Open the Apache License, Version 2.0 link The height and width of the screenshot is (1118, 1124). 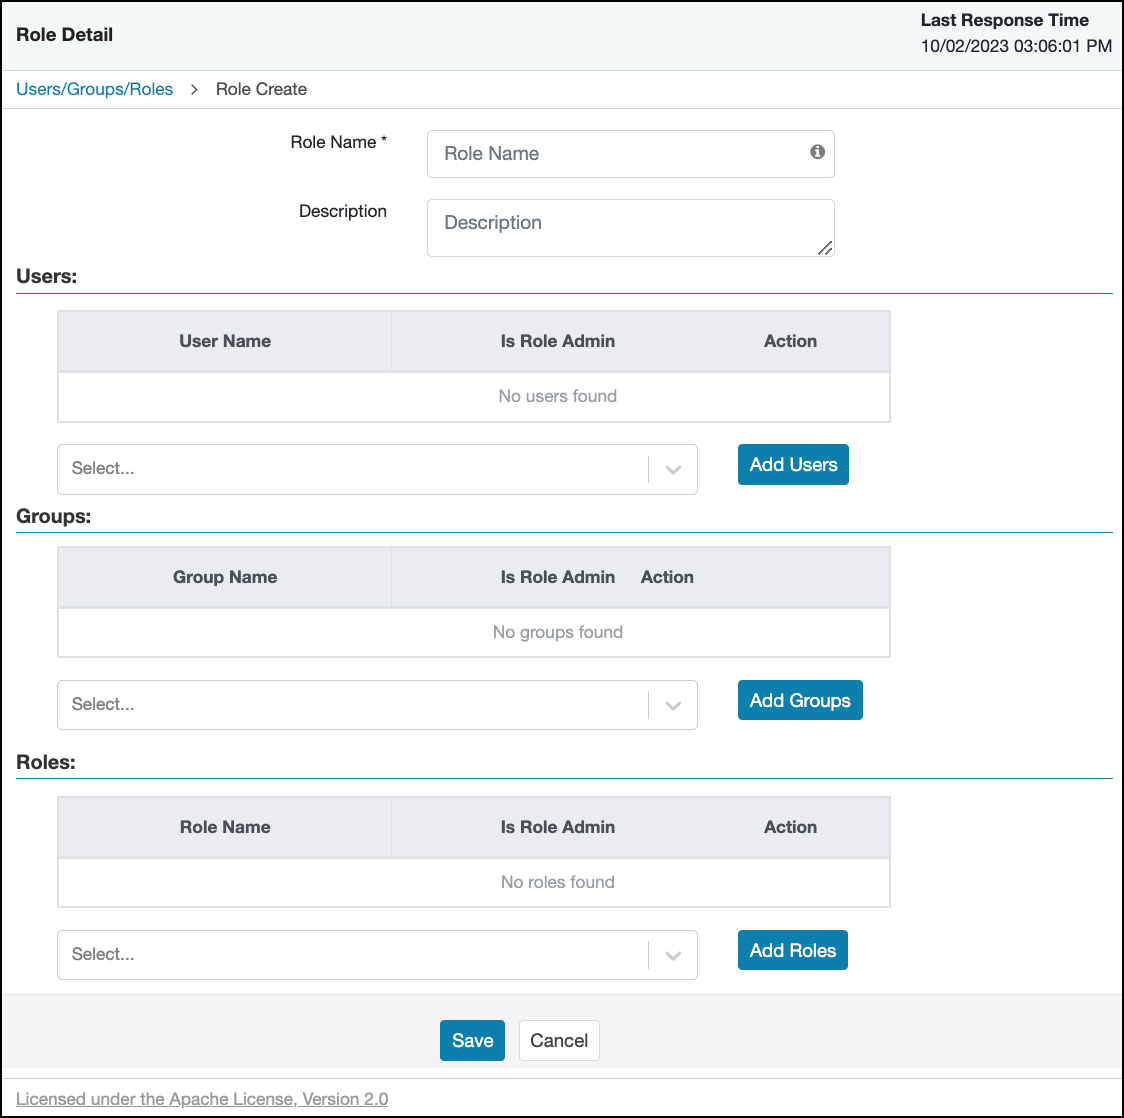pyautogui.click(x=203, y=1099)
